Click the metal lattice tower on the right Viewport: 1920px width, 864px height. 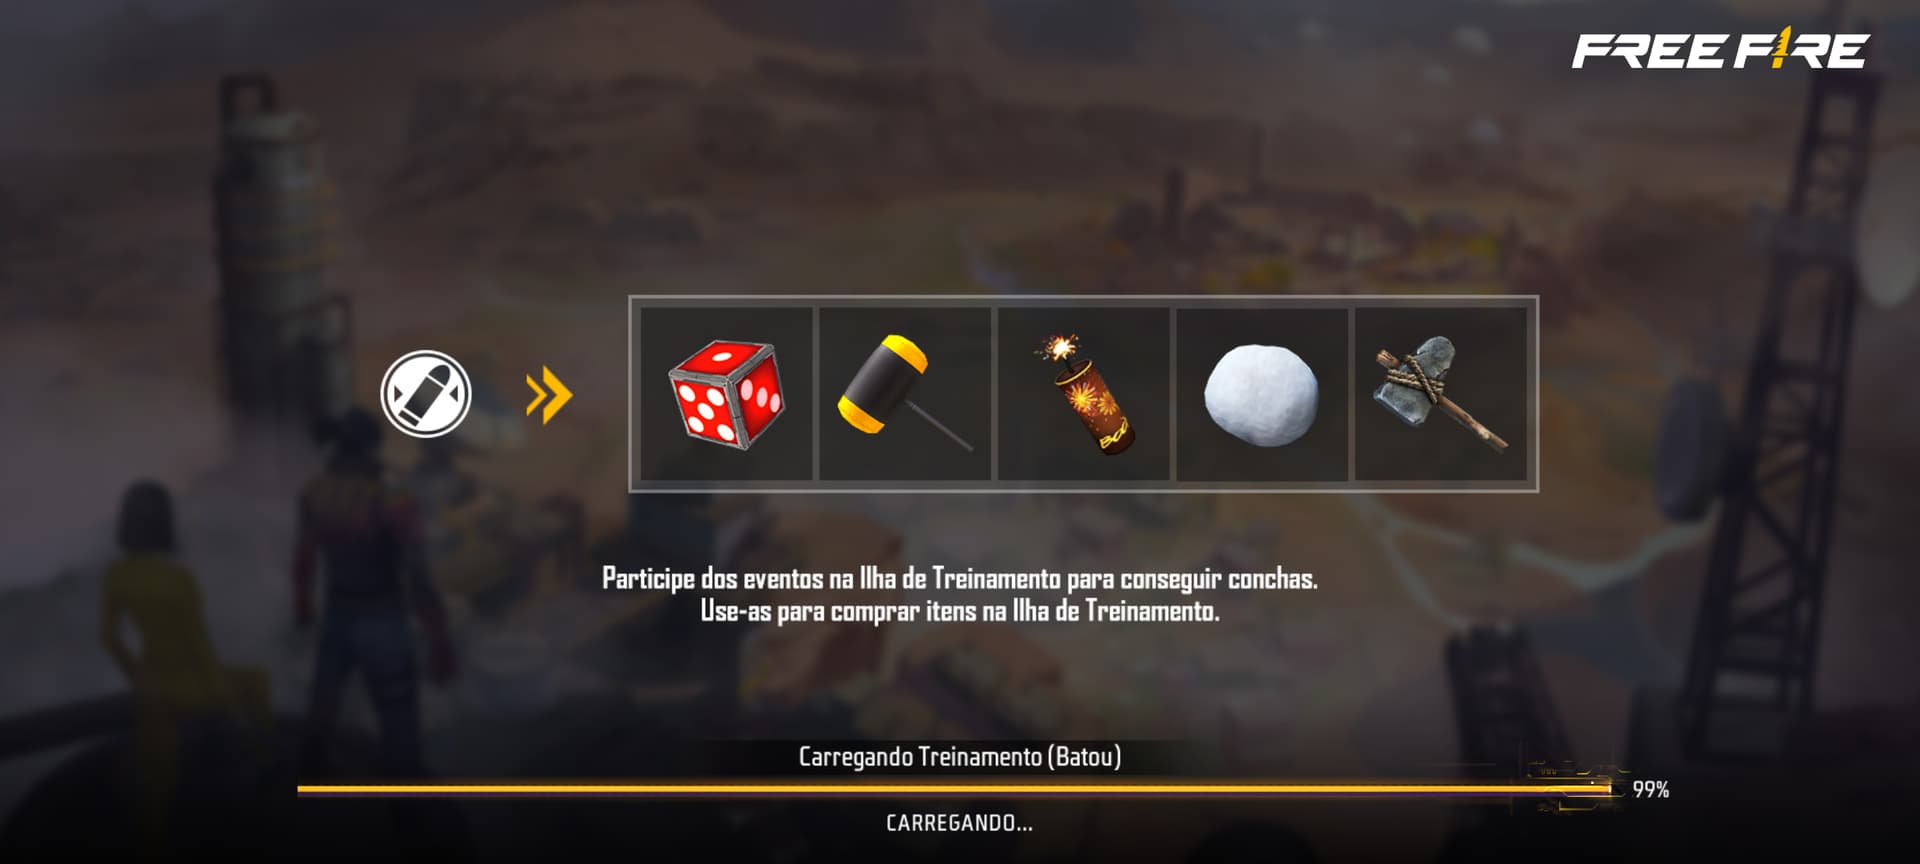point(1790,400)
